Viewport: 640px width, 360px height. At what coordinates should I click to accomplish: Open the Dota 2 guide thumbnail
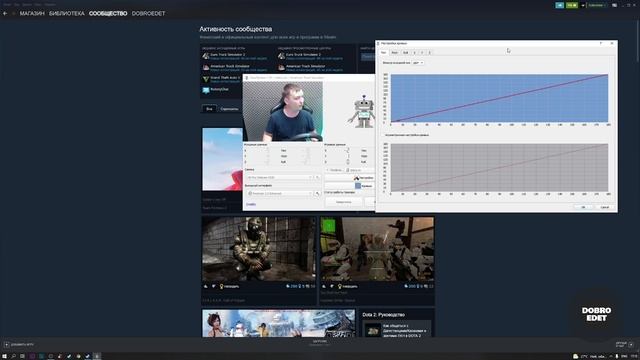point(372,330)
